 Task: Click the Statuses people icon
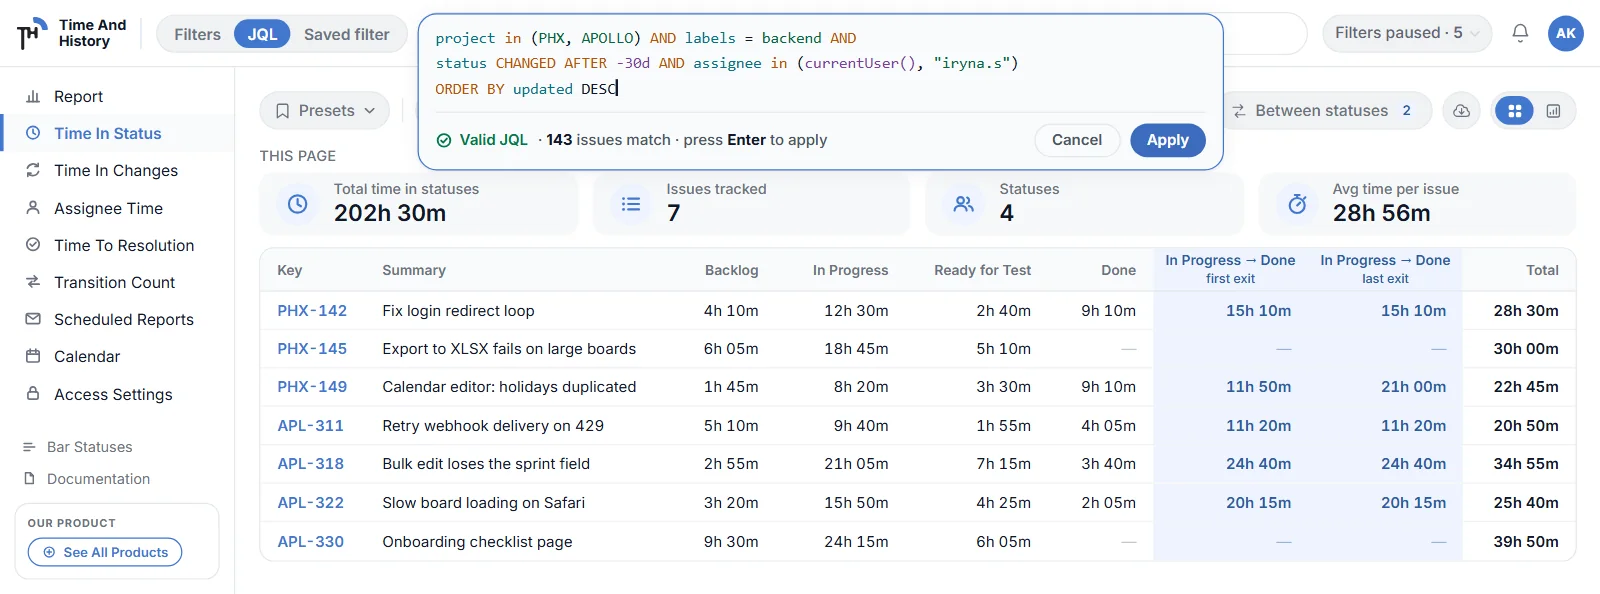(964, 204)
